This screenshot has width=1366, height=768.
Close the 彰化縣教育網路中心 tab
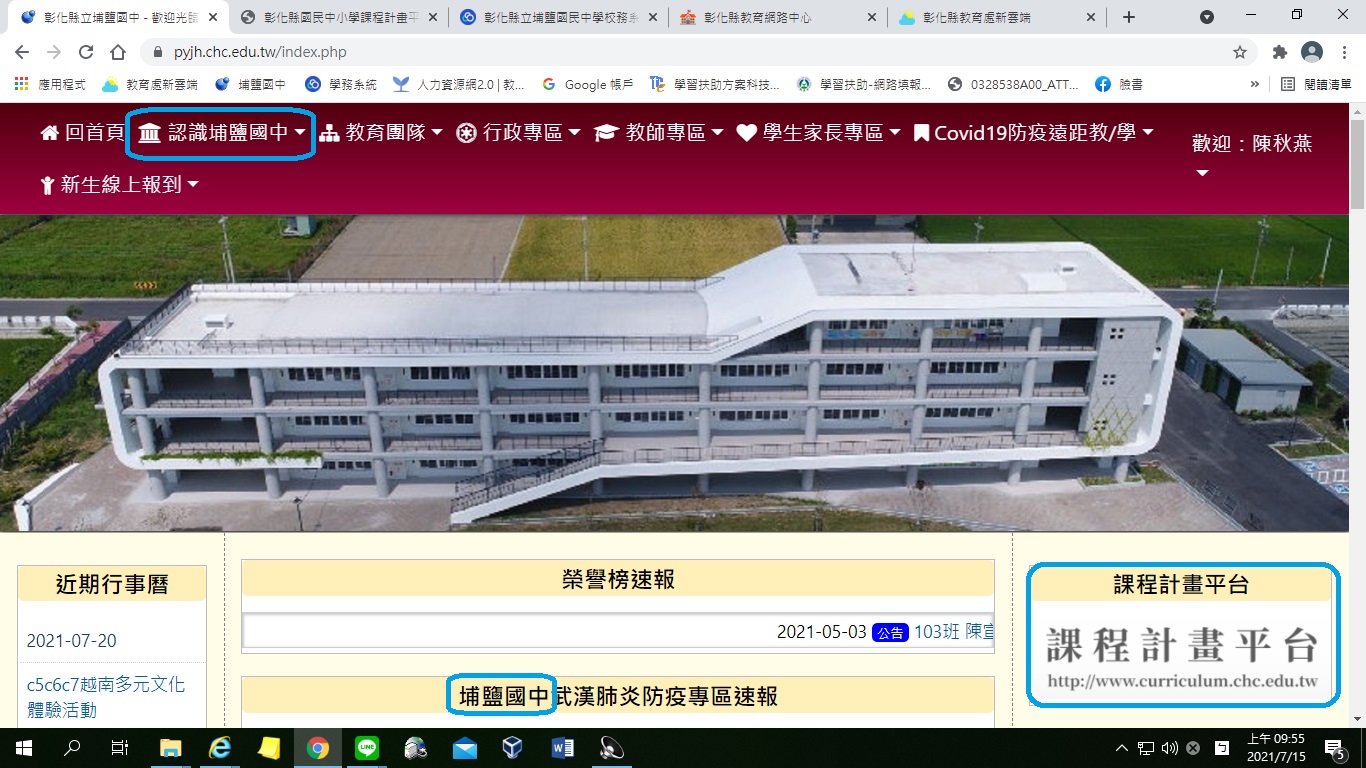[x=871, y=17]
